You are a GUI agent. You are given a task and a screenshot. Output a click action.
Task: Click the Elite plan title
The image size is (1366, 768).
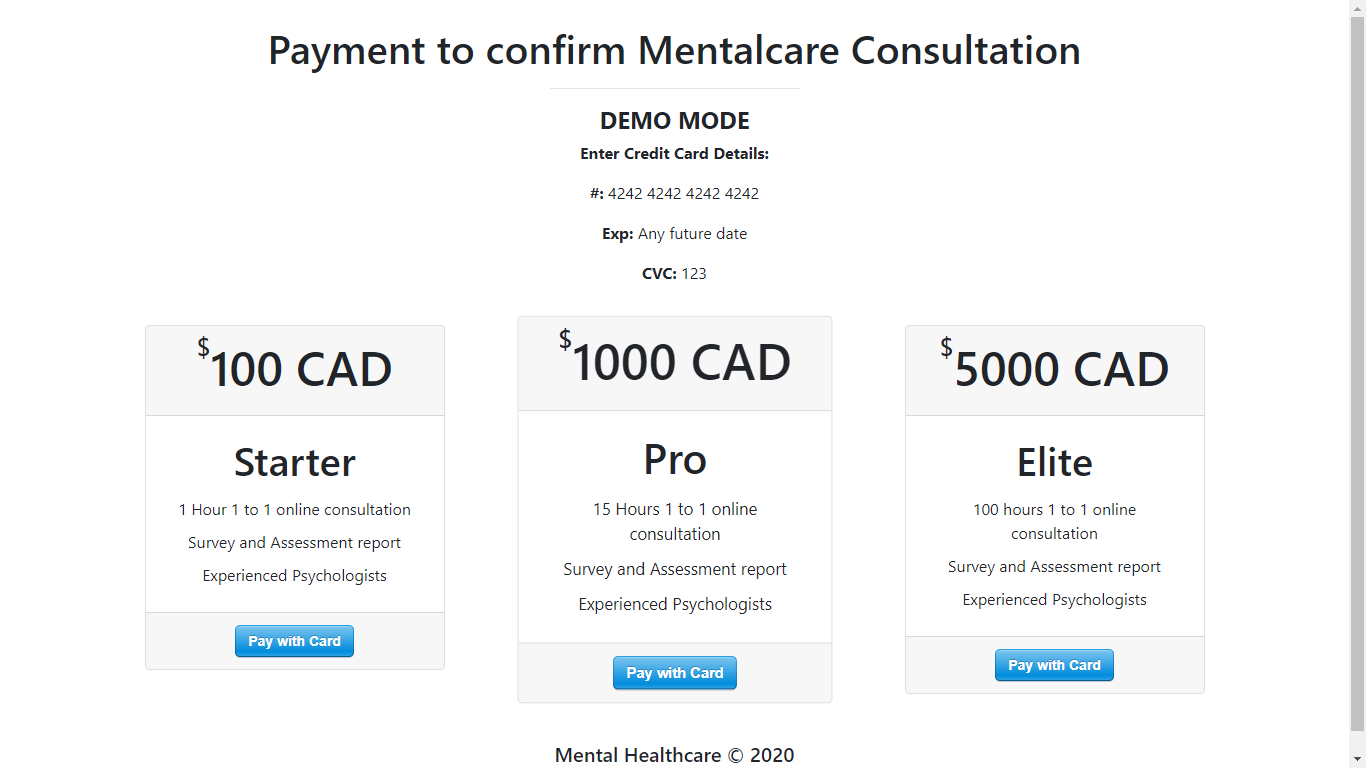coord(1055,462)
